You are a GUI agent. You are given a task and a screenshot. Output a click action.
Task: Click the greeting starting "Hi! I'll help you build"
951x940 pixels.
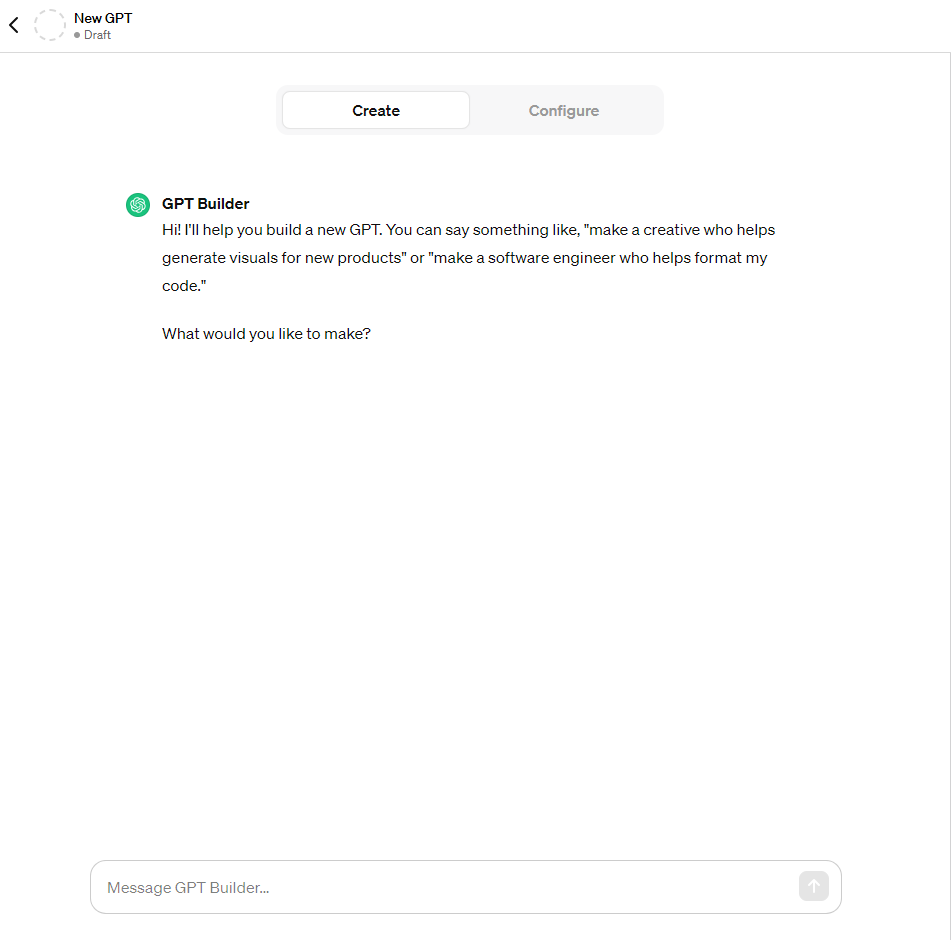click(468, 258)
